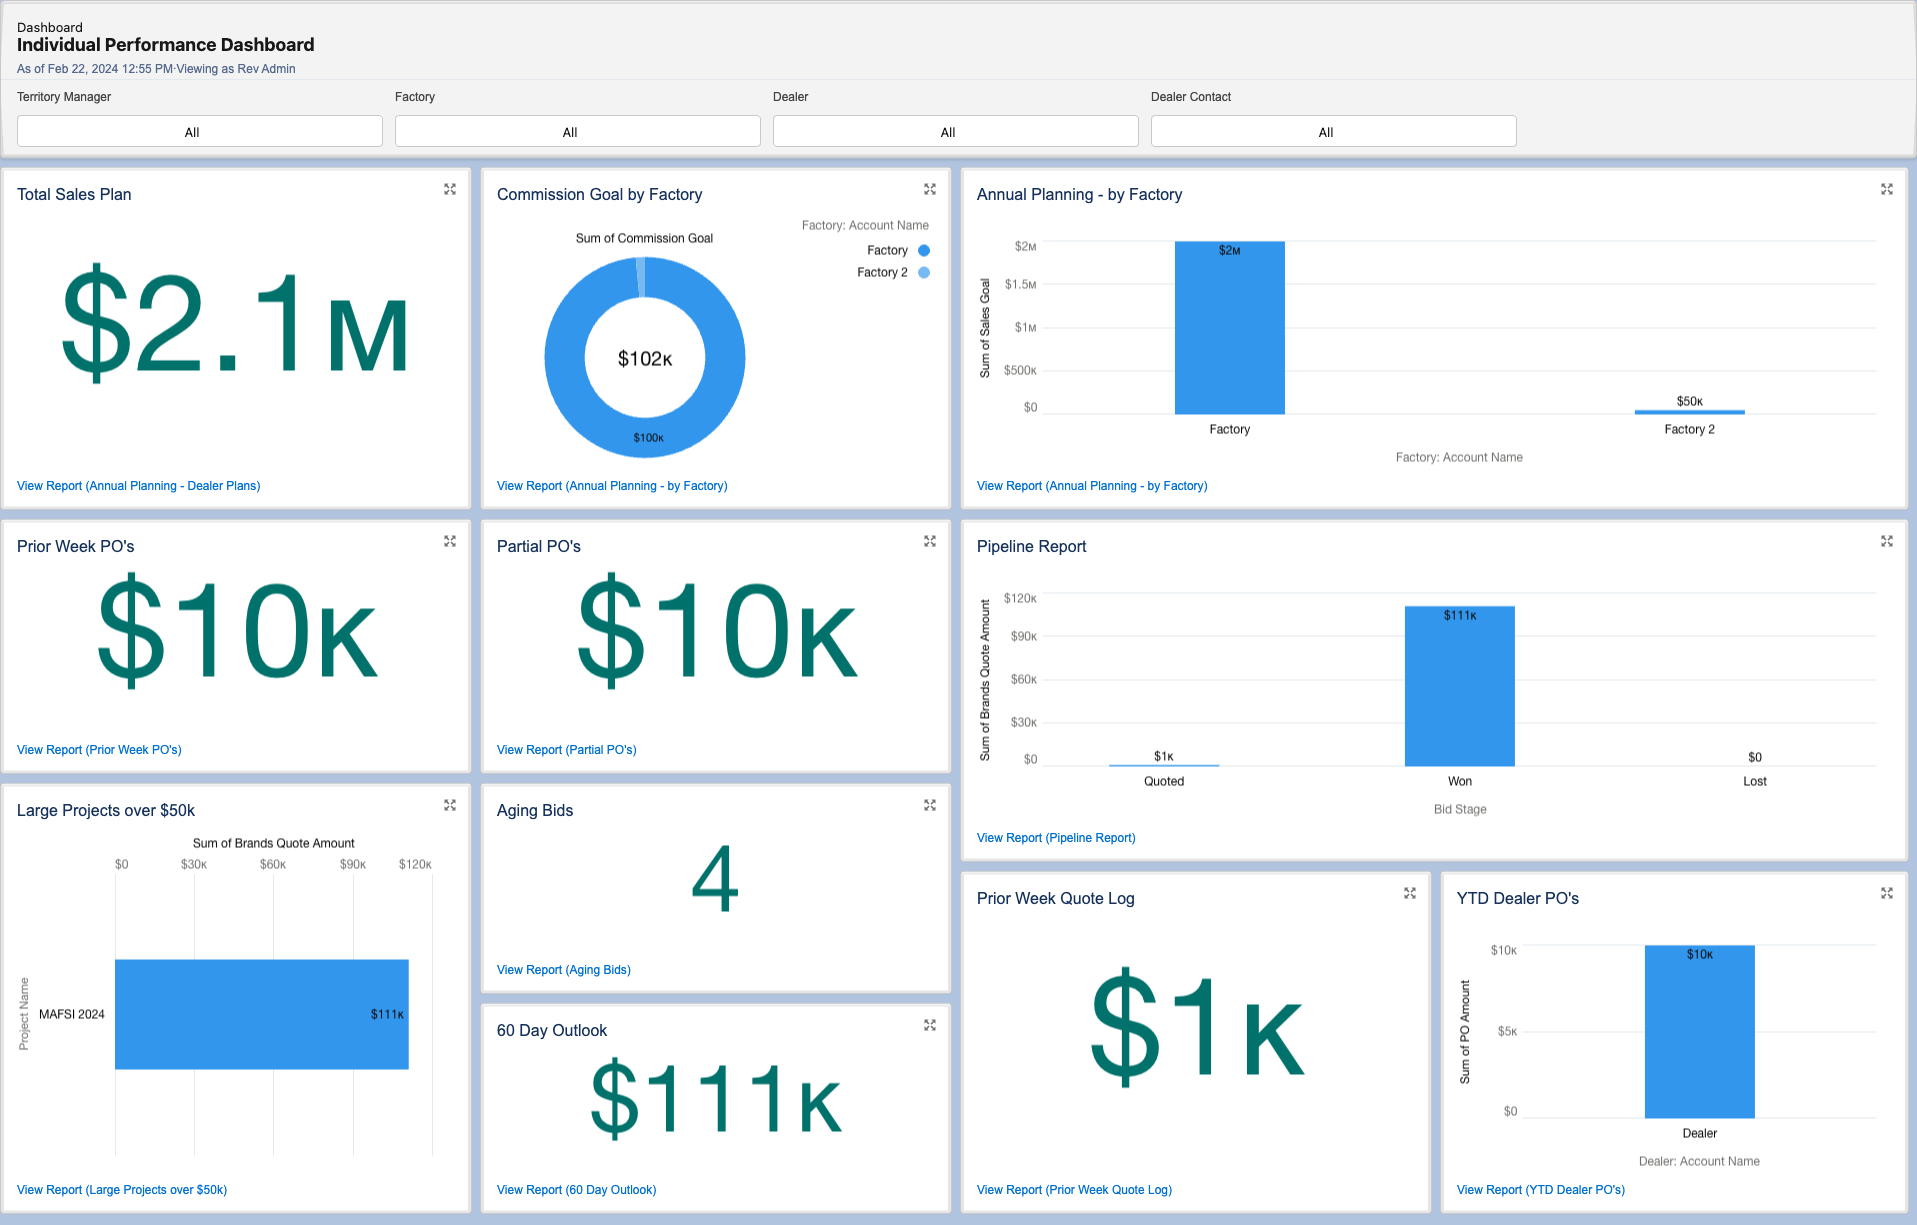Expand the Pipeline Report widget
Screen dimensions: 1917x1225
coord(1887,541)
